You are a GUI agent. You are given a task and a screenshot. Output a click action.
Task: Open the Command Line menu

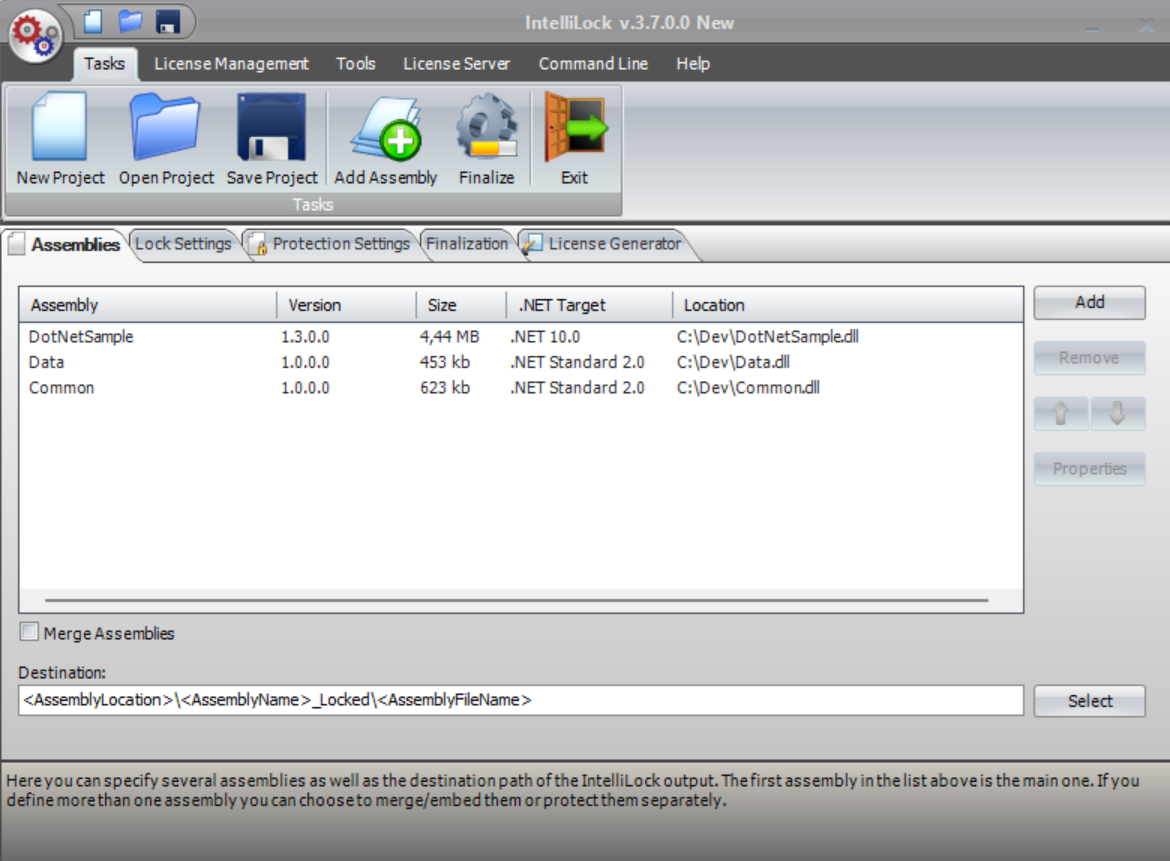(593, 64)
